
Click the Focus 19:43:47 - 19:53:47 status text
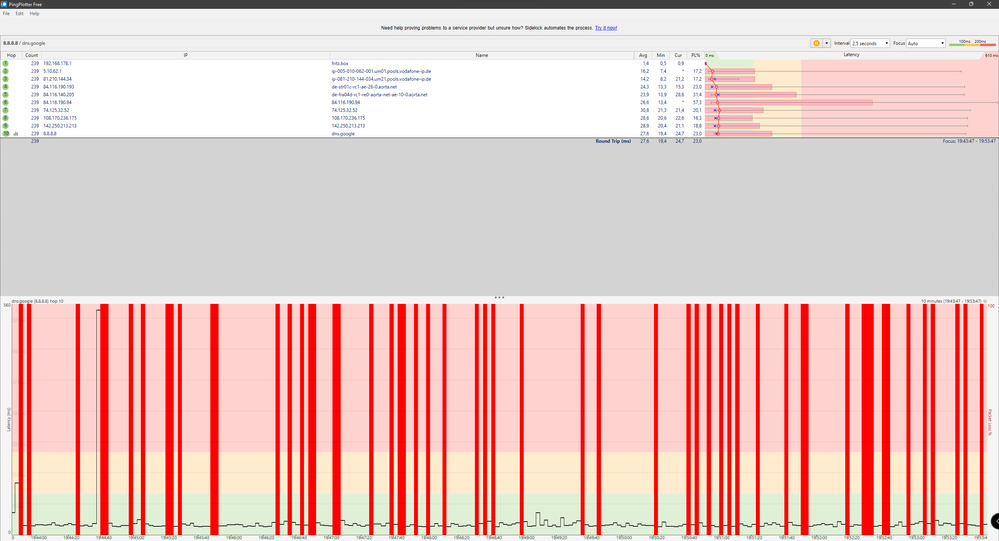(x=969, y=141)
